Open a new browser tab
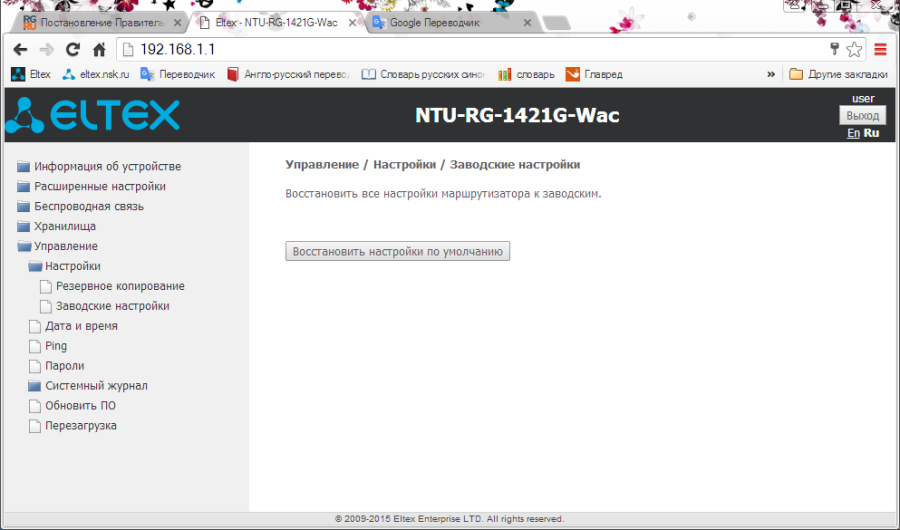The height and width of the screenshot is (530, 900). [x=556, y=23]
